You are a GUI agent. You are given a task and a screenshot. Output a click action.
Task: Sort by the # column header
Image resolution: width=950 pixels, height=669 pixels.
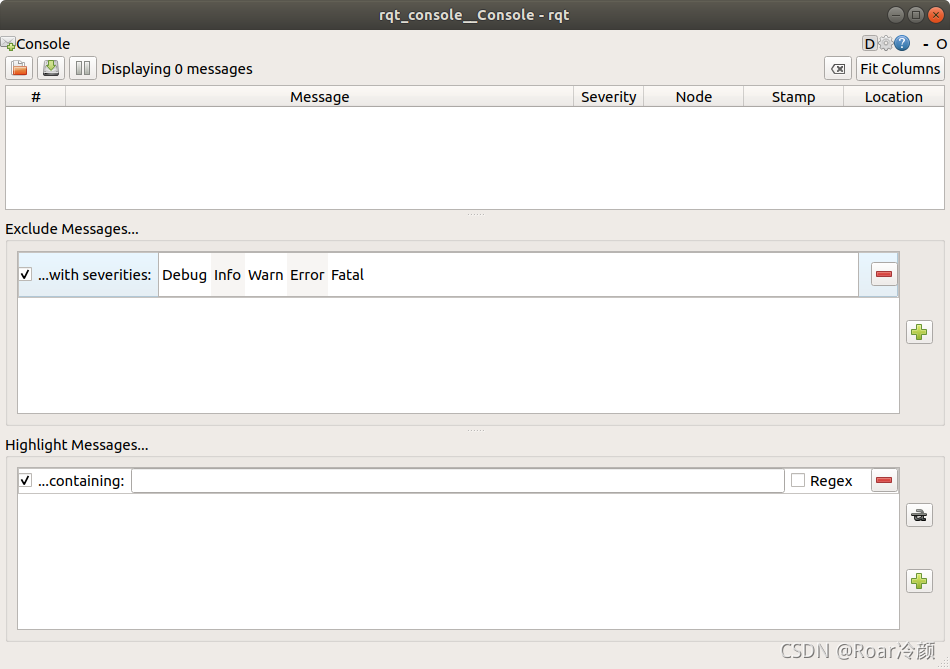coord(36,97)
